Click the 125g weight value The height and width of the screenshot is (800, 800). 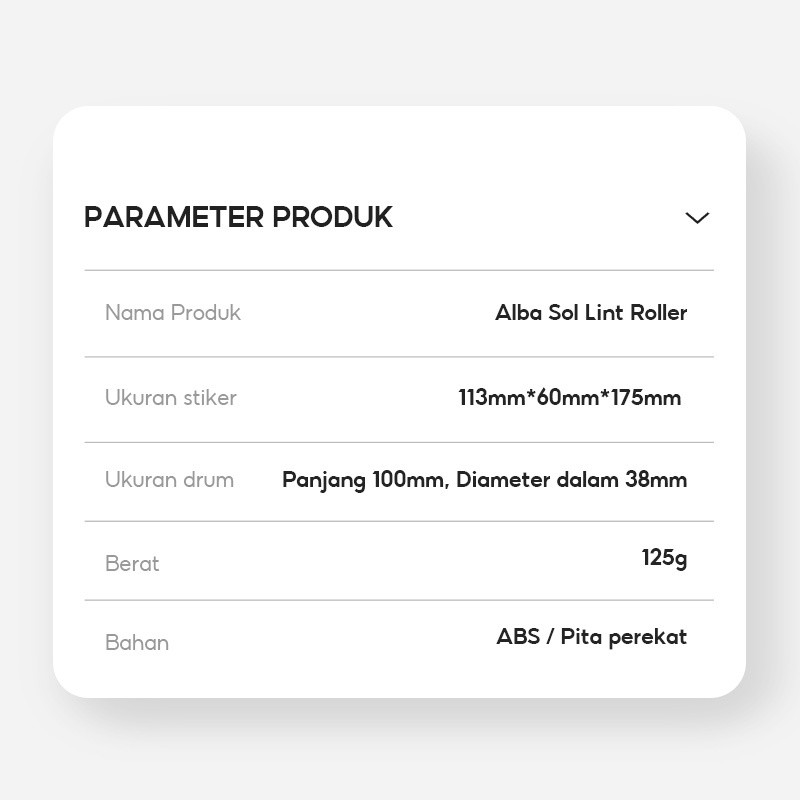tap(664, 558)
